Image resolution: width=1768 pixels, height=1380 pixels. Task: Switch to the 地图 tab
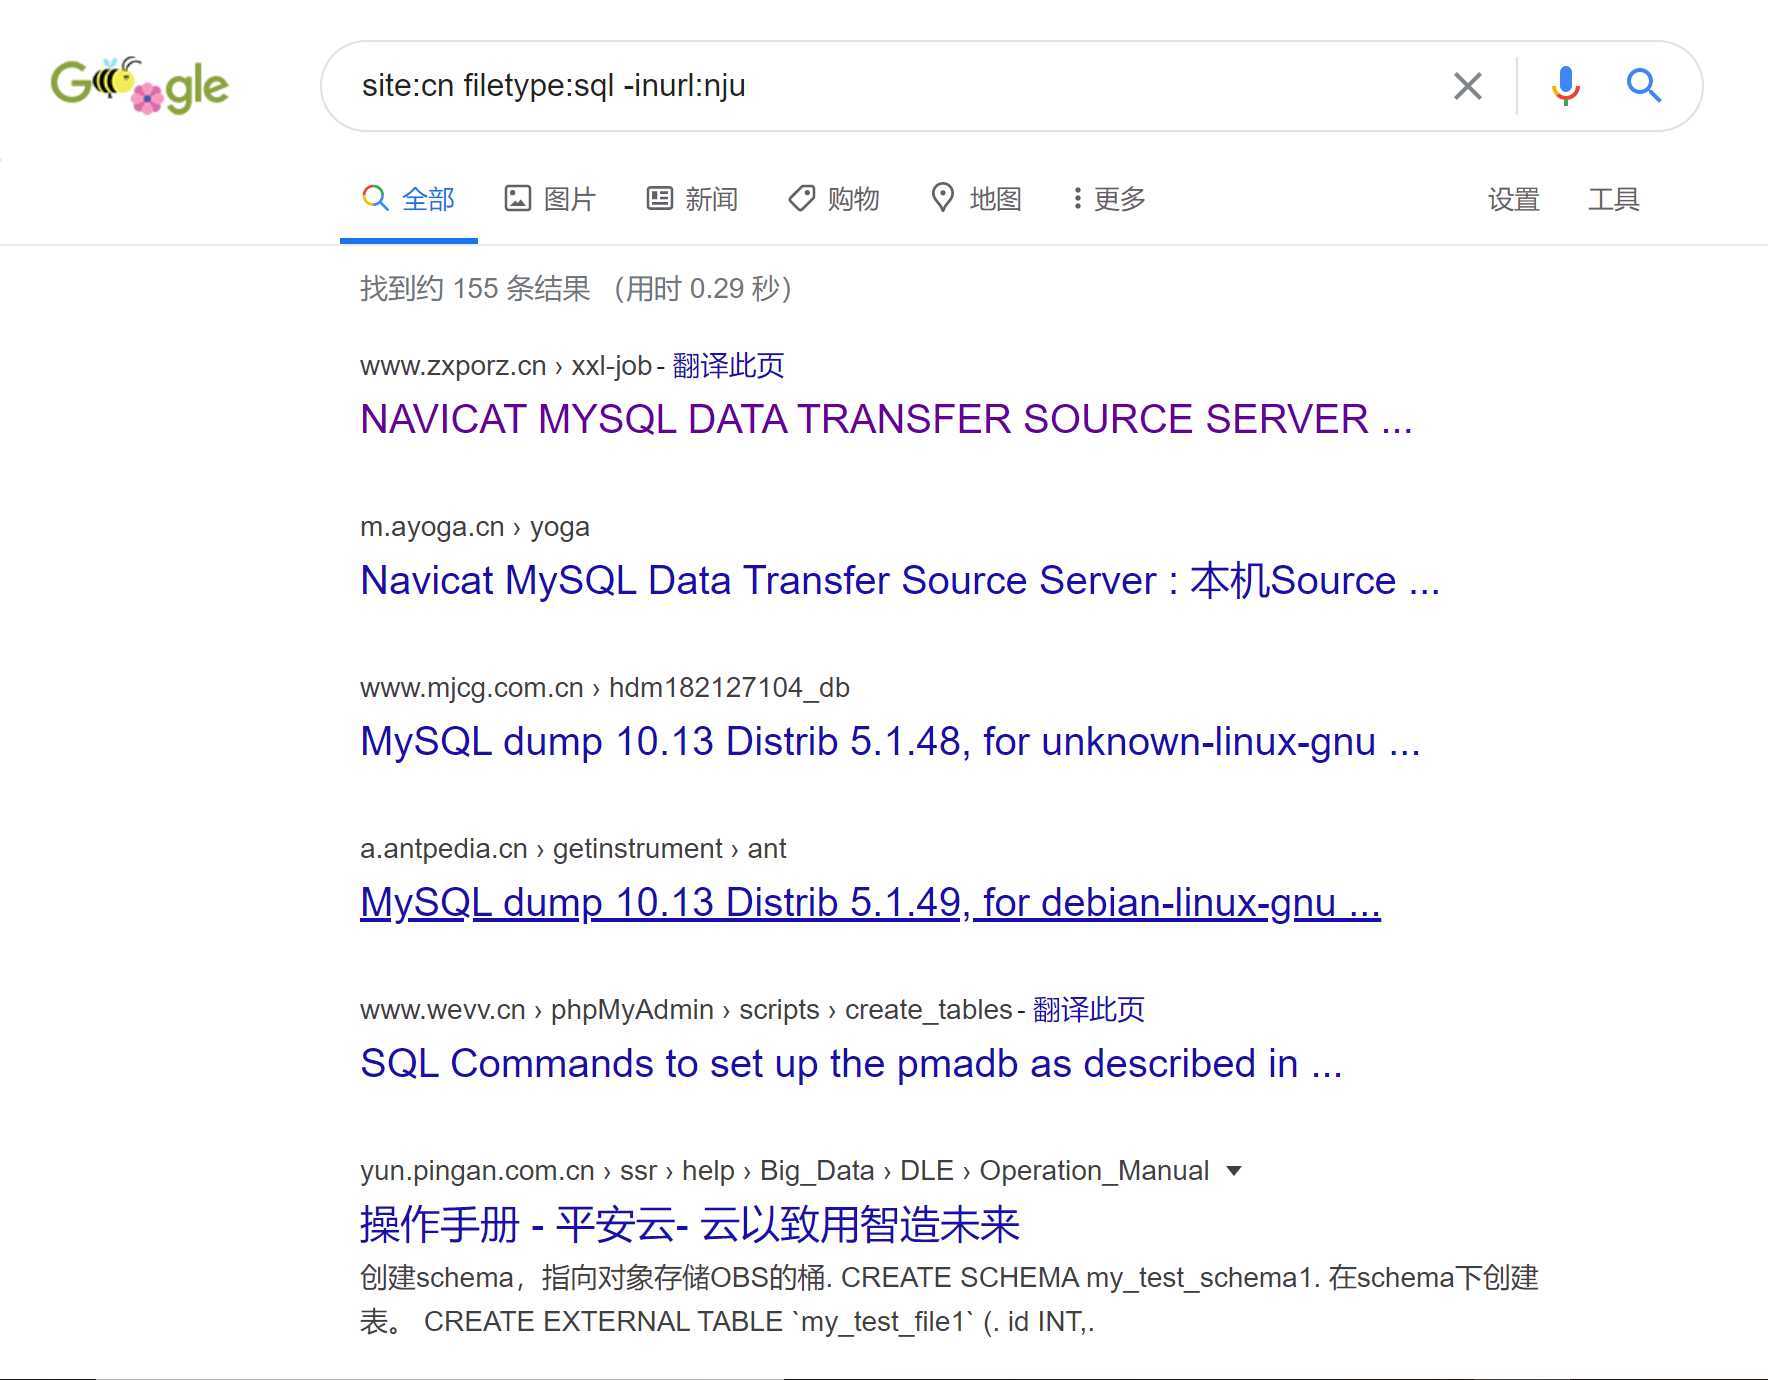pos(976,199)
